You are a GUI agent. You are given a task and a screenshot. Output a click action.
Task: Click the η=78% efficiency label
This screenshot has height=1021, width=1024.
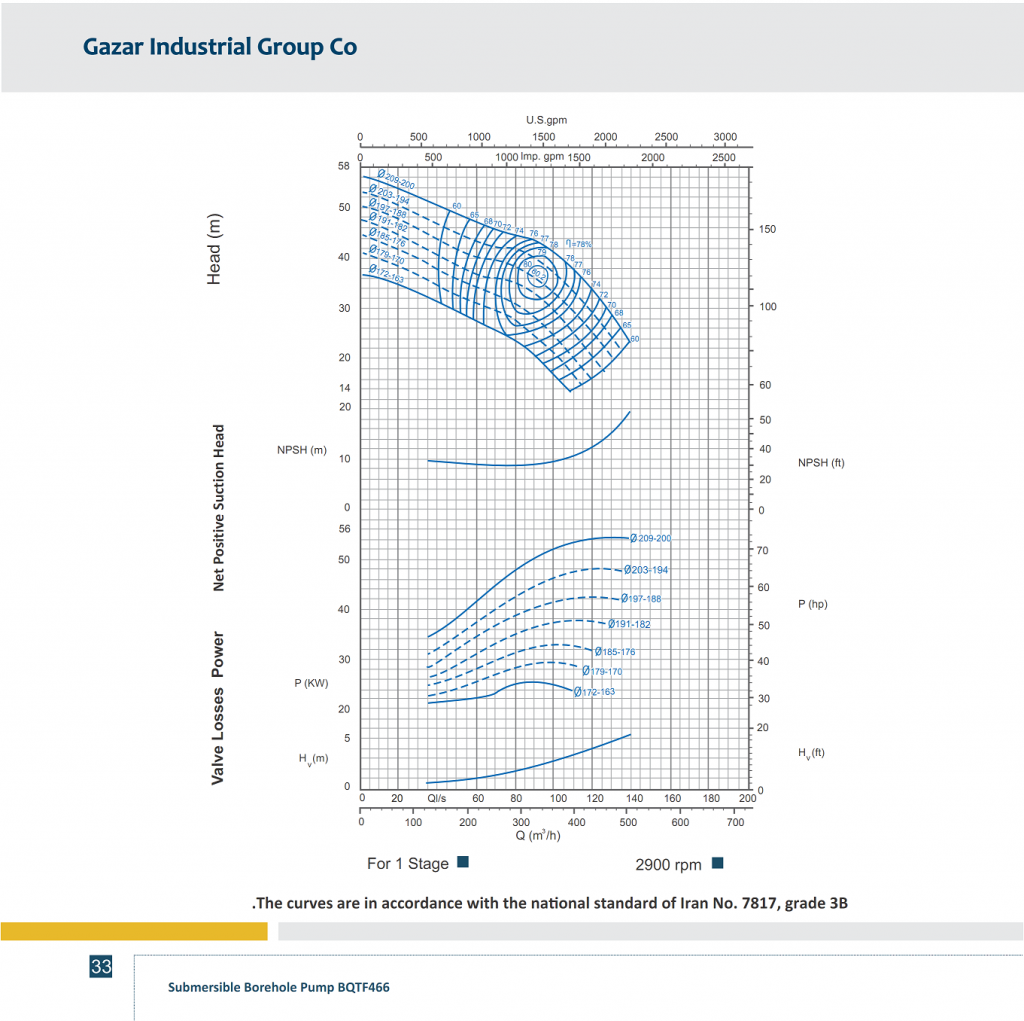point(579,244)
